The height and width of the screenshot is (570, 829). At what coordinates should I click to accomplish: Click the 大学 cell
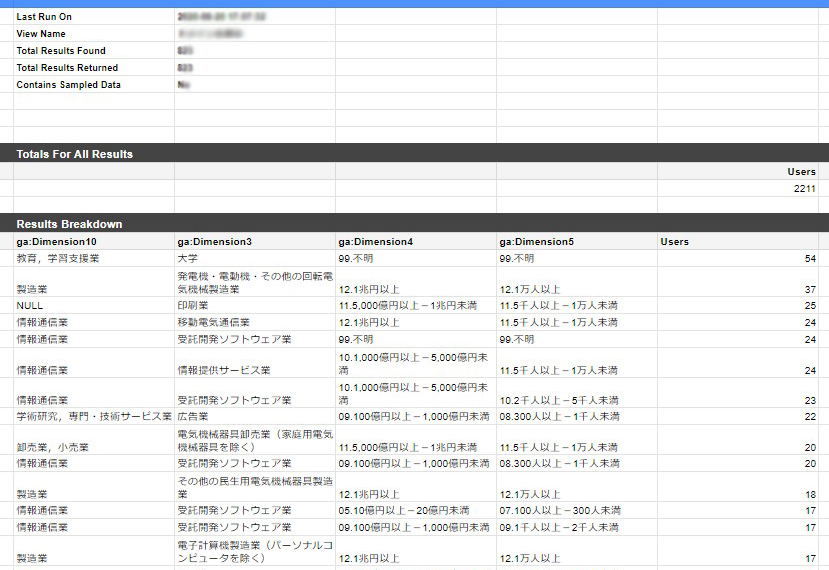[255, 258]
